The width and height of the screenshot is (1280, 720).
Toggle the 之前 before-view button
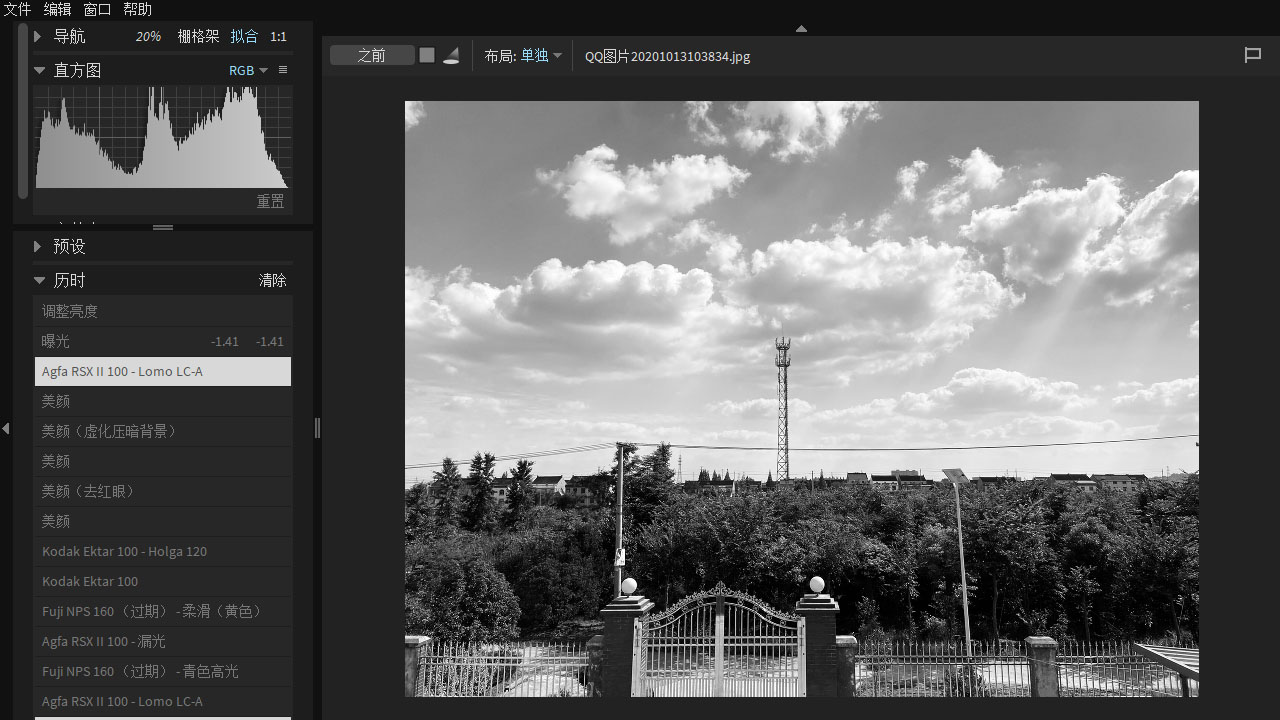coord(372,55)
